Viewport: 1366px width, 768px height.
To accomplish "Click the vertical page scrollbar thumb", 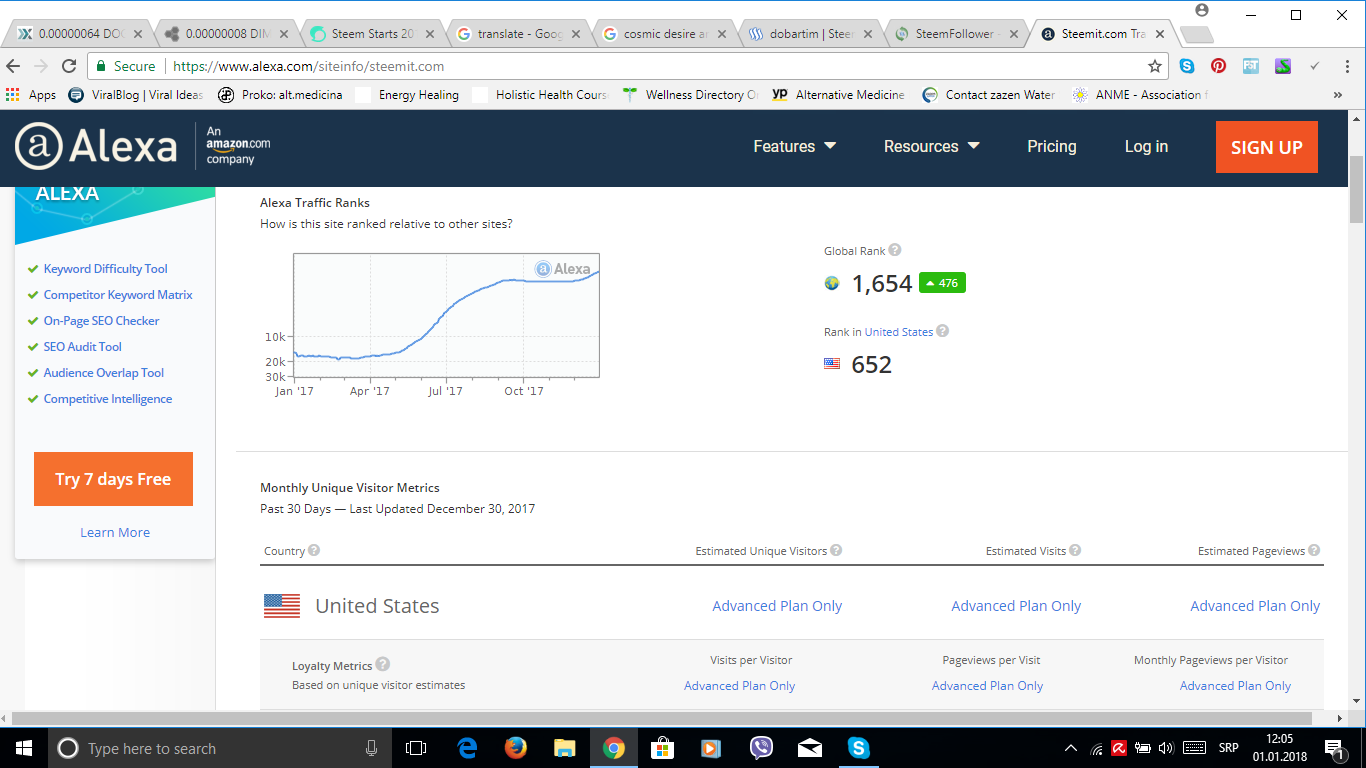I will tap(1356, 190).
